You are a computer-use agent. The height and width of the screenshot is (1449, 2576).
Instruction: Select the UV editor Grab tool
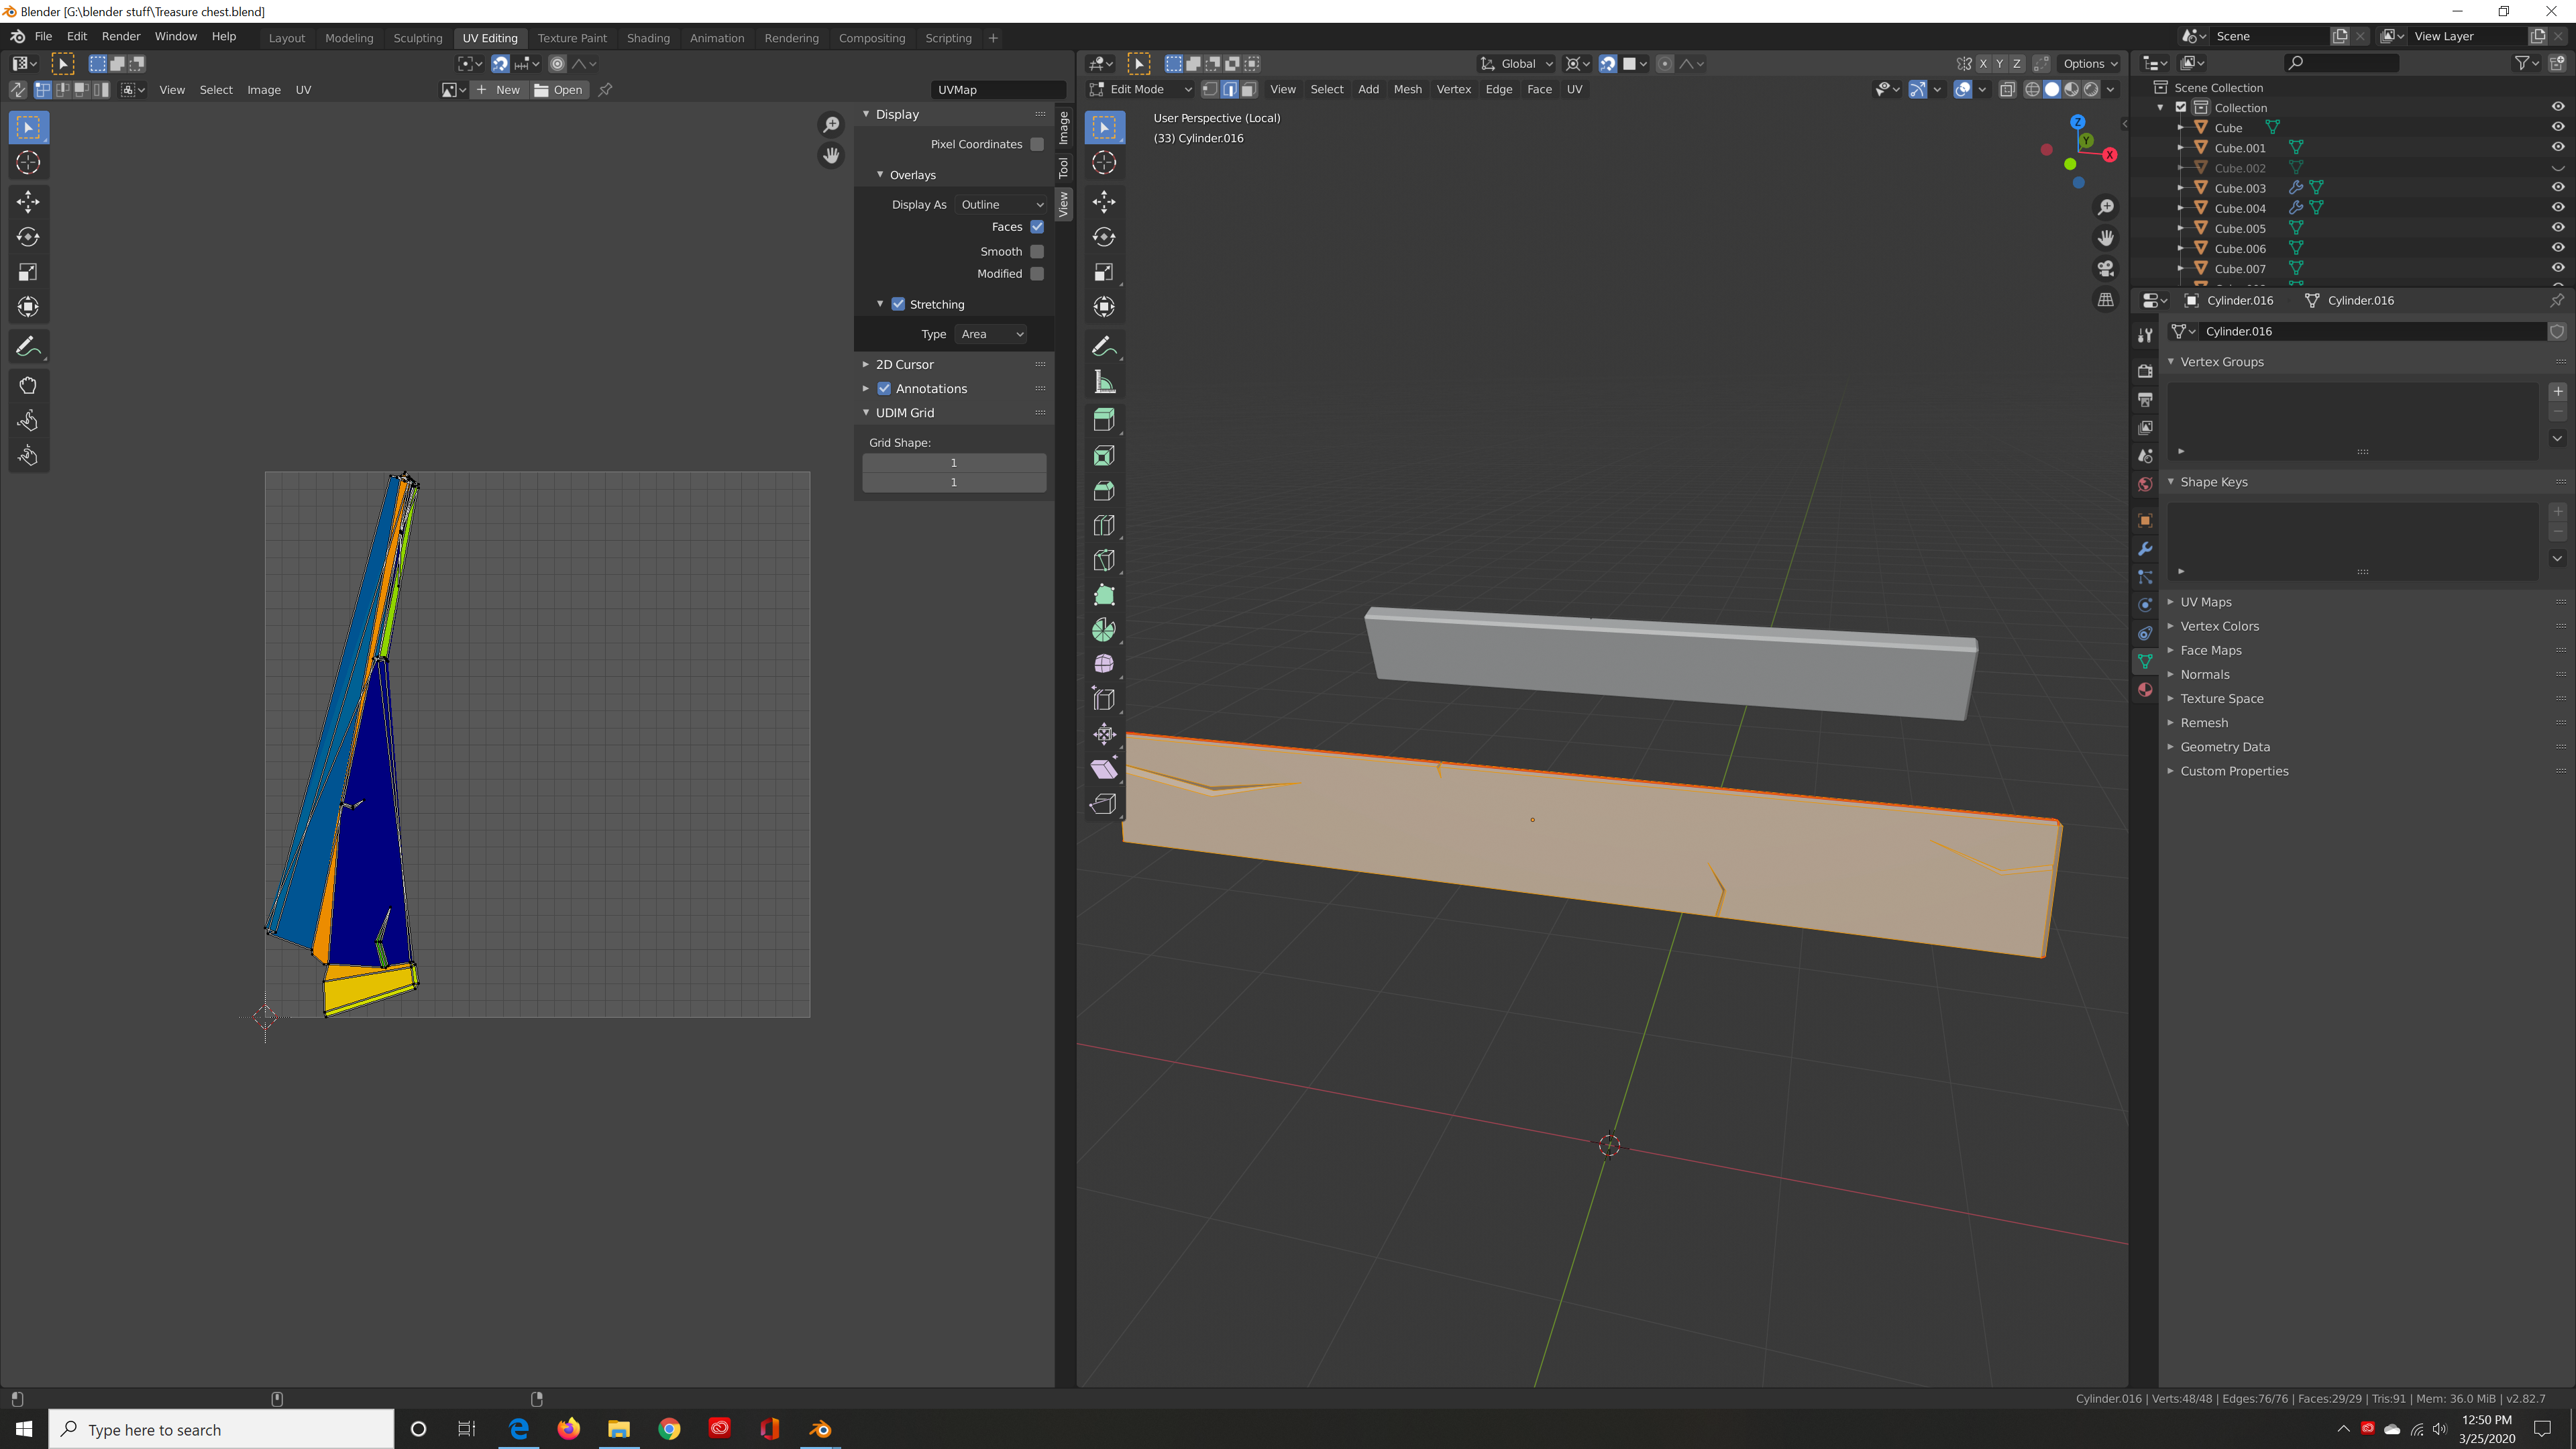coord(28,386)
